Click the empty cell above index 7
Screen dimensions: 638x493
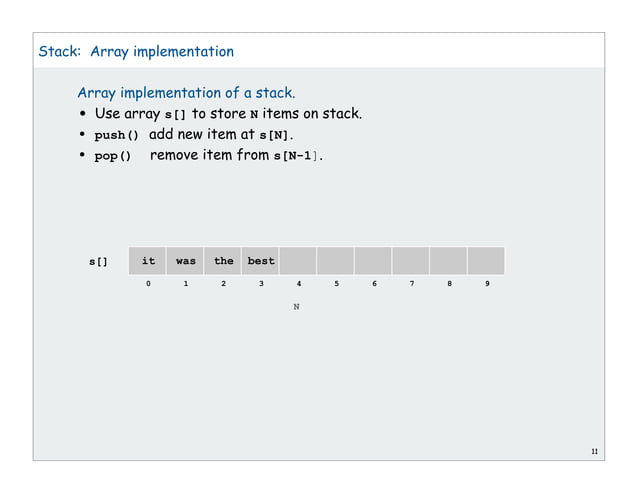click(x=411, y=261)
